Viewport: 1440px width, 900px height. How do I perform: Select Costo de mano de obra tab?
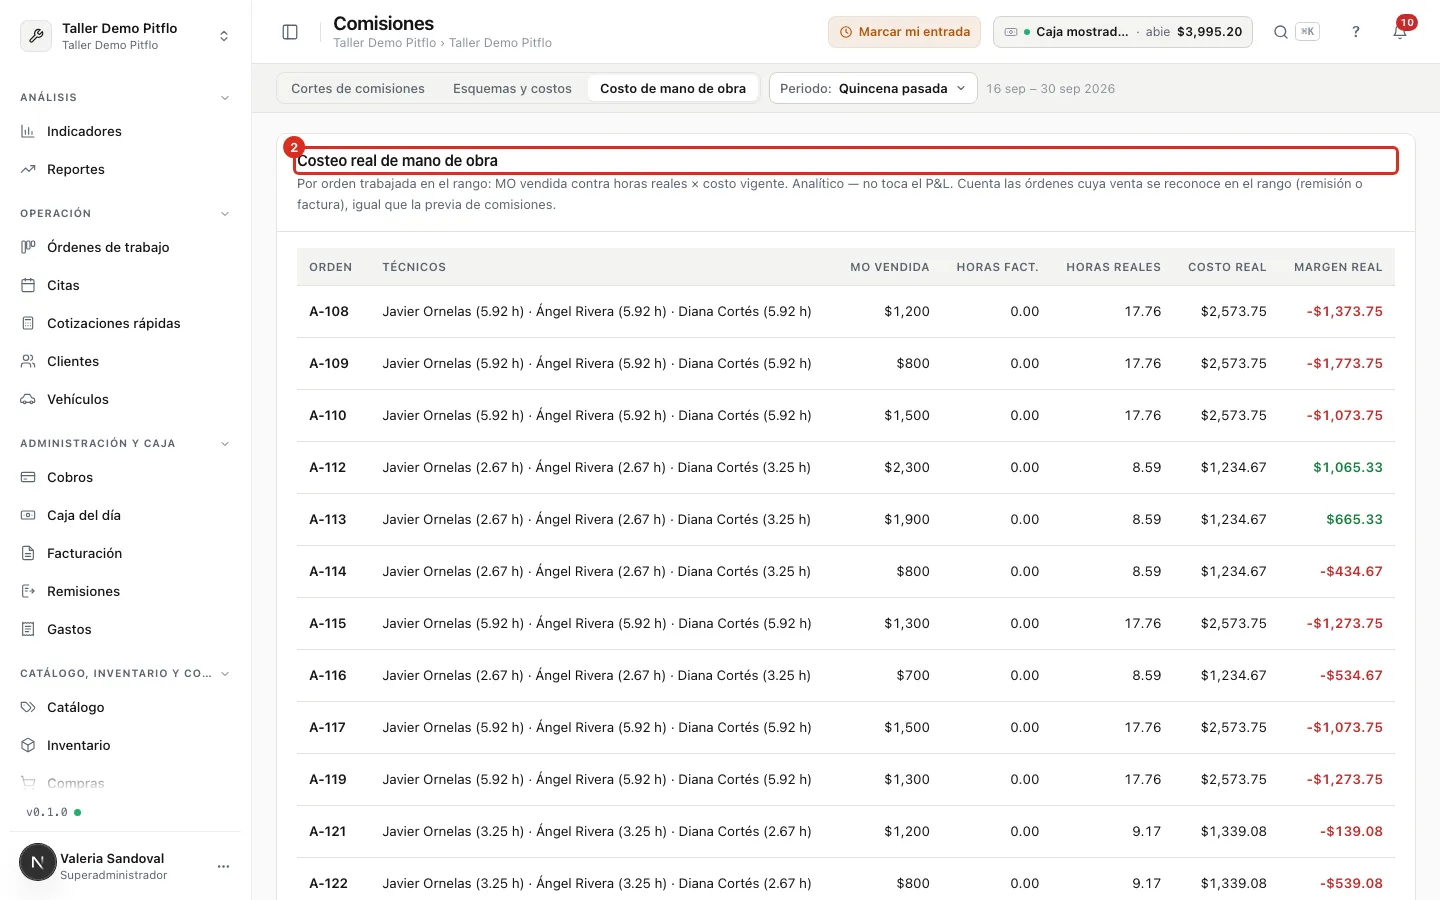[673, 88]
